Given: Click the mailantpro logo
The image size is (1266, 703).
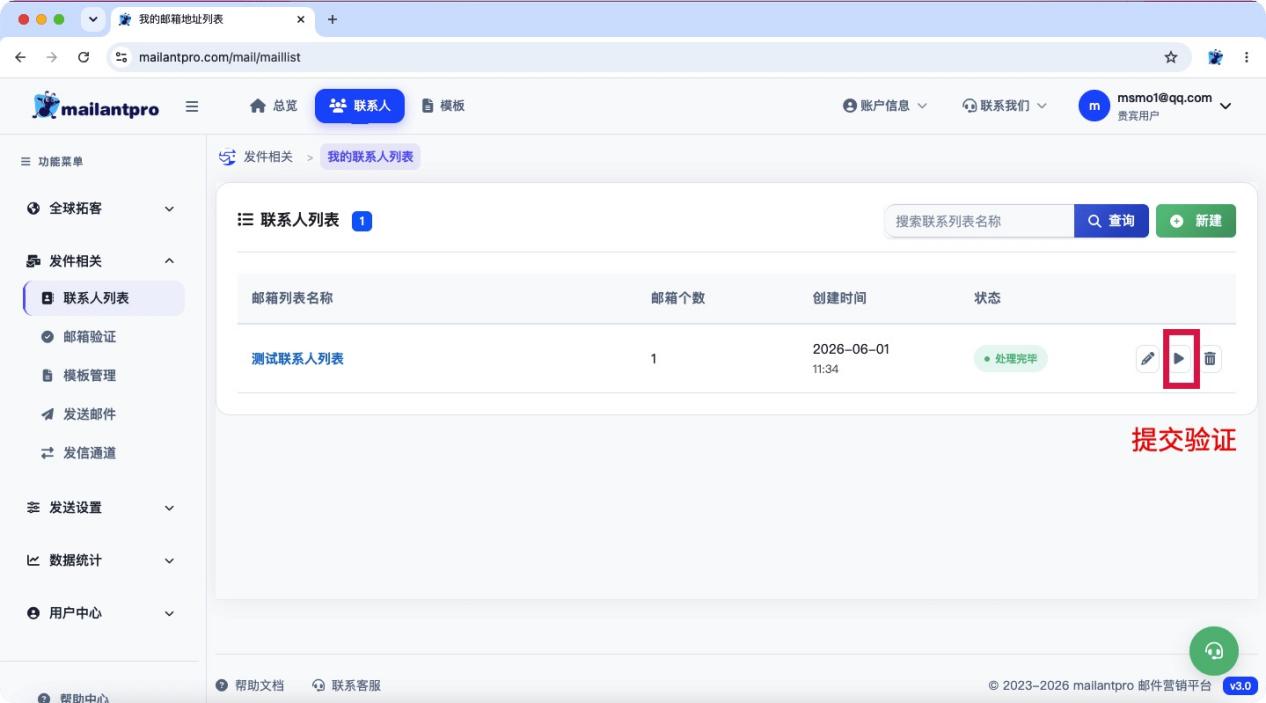Looking at the screenshot, I should (96, 106).
